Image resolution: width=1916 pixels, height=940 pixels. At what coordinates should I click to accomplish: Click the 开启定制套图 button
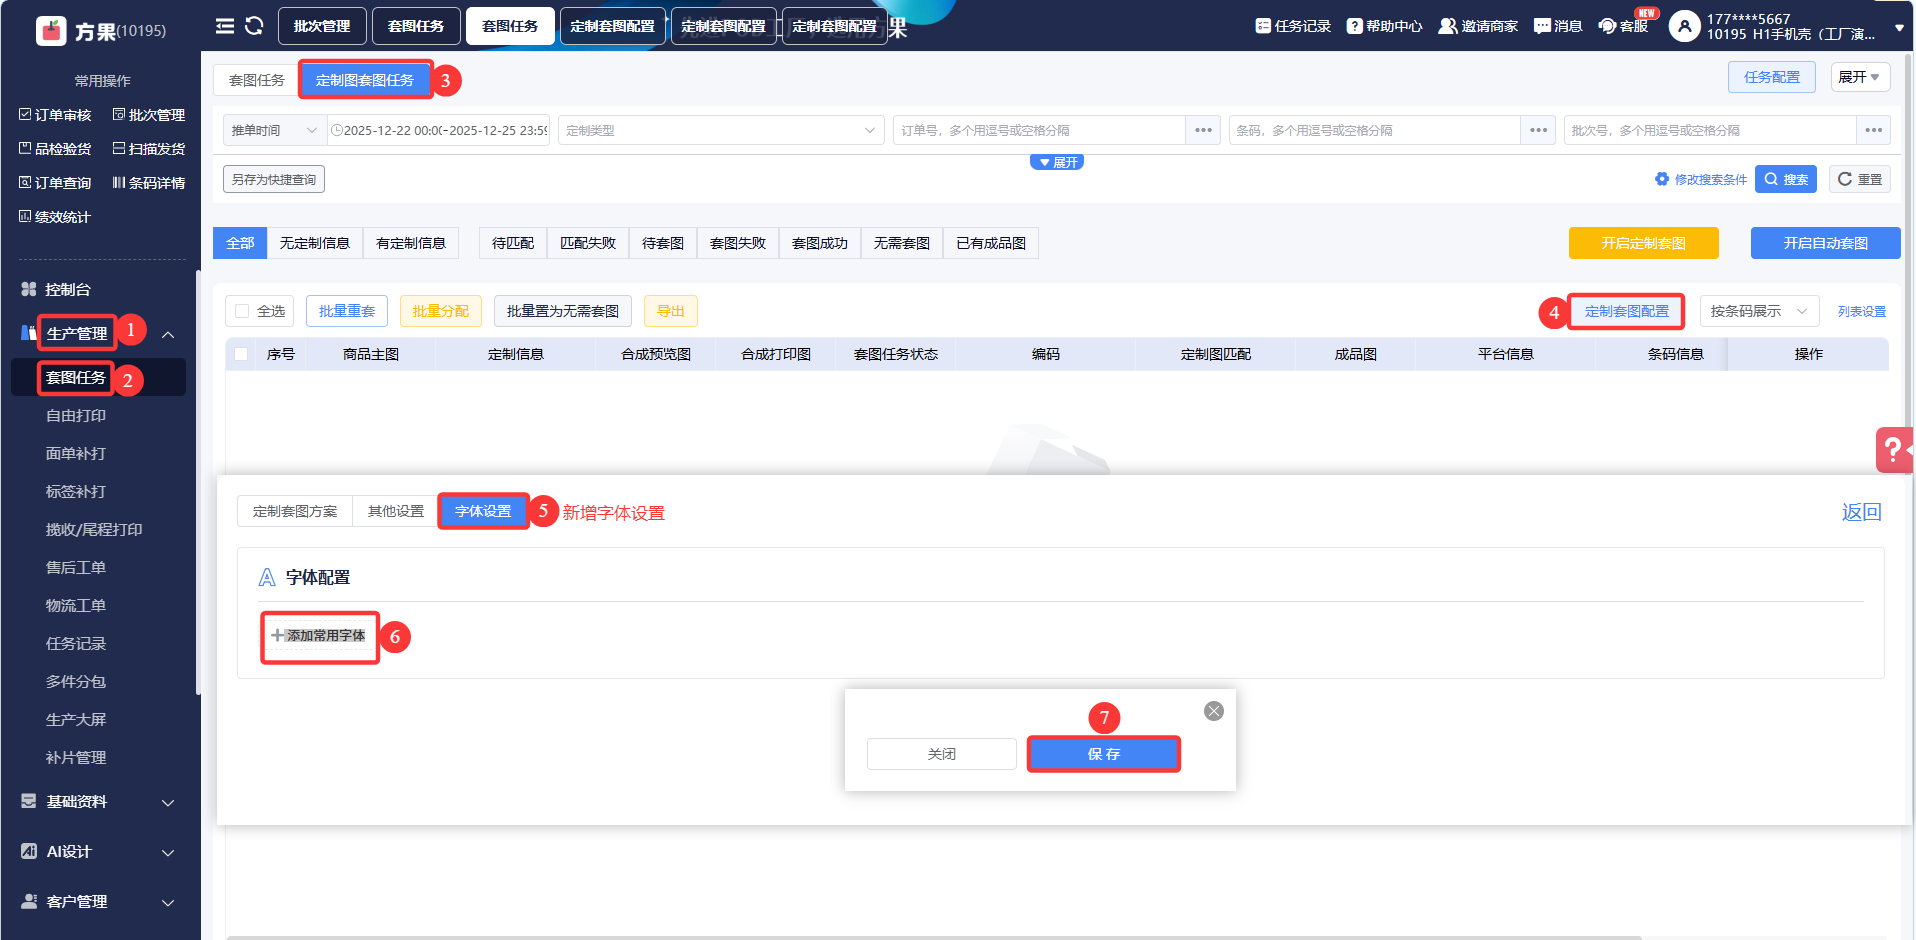coord(1644,243)
